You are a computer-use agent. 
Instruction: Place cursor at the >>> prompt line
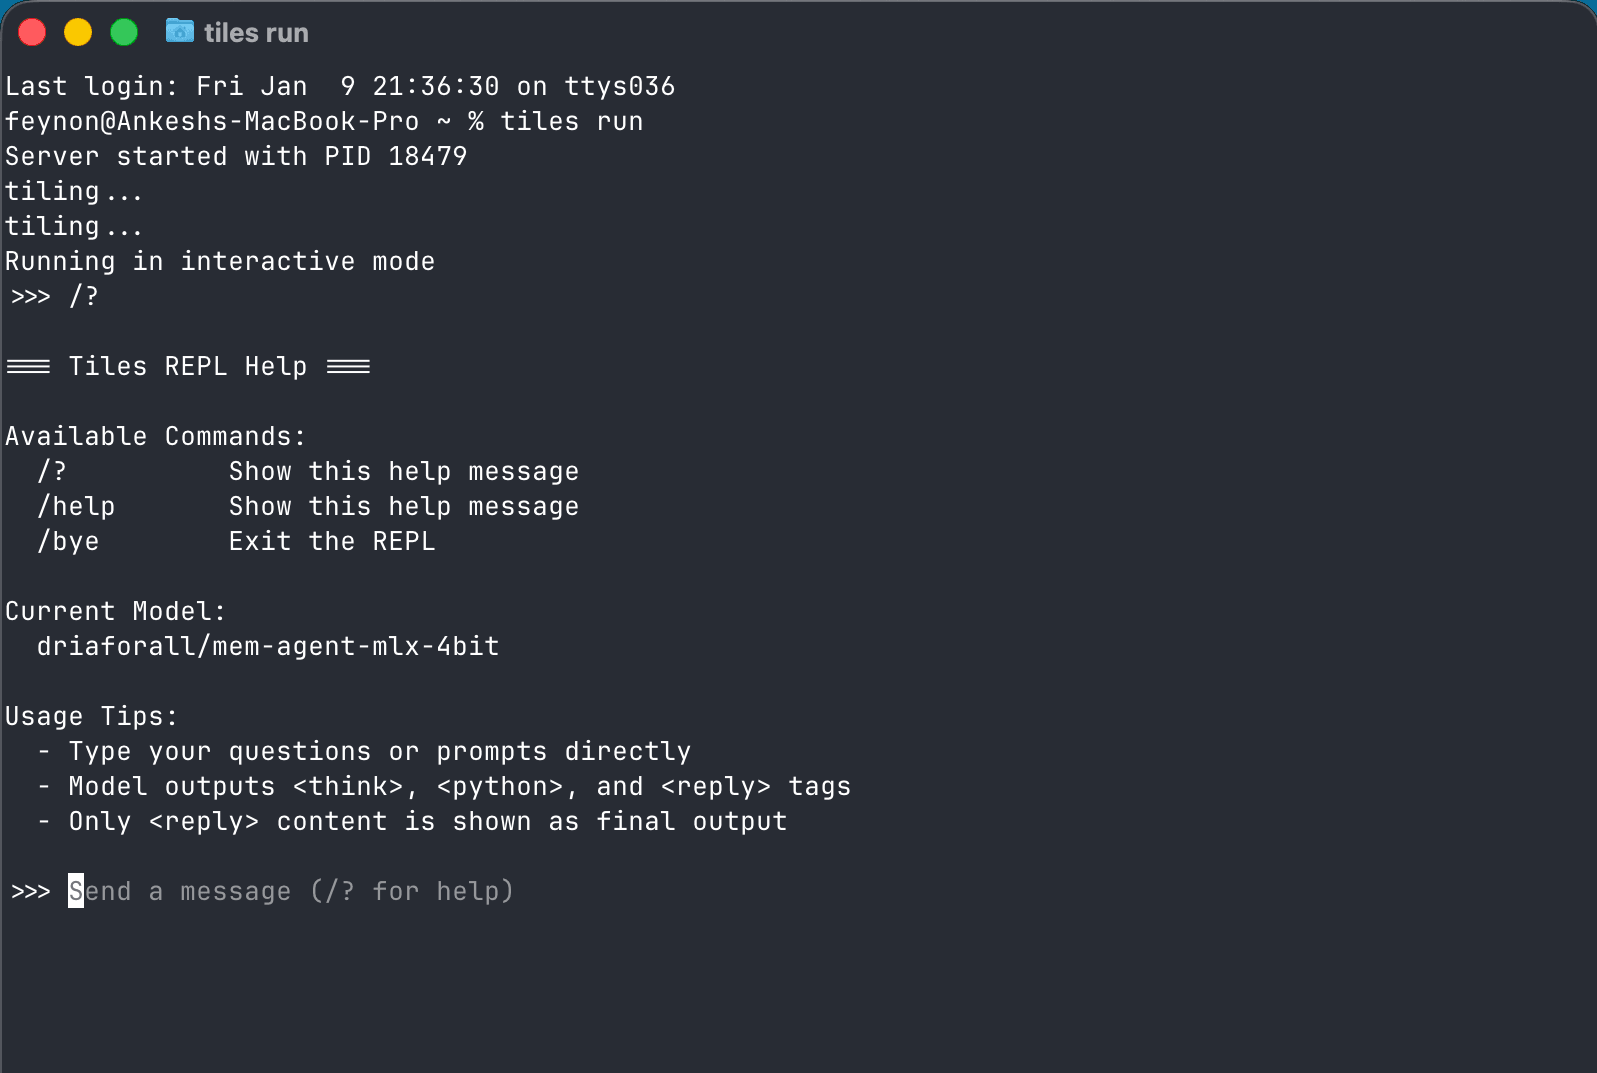tap(29, 891)
